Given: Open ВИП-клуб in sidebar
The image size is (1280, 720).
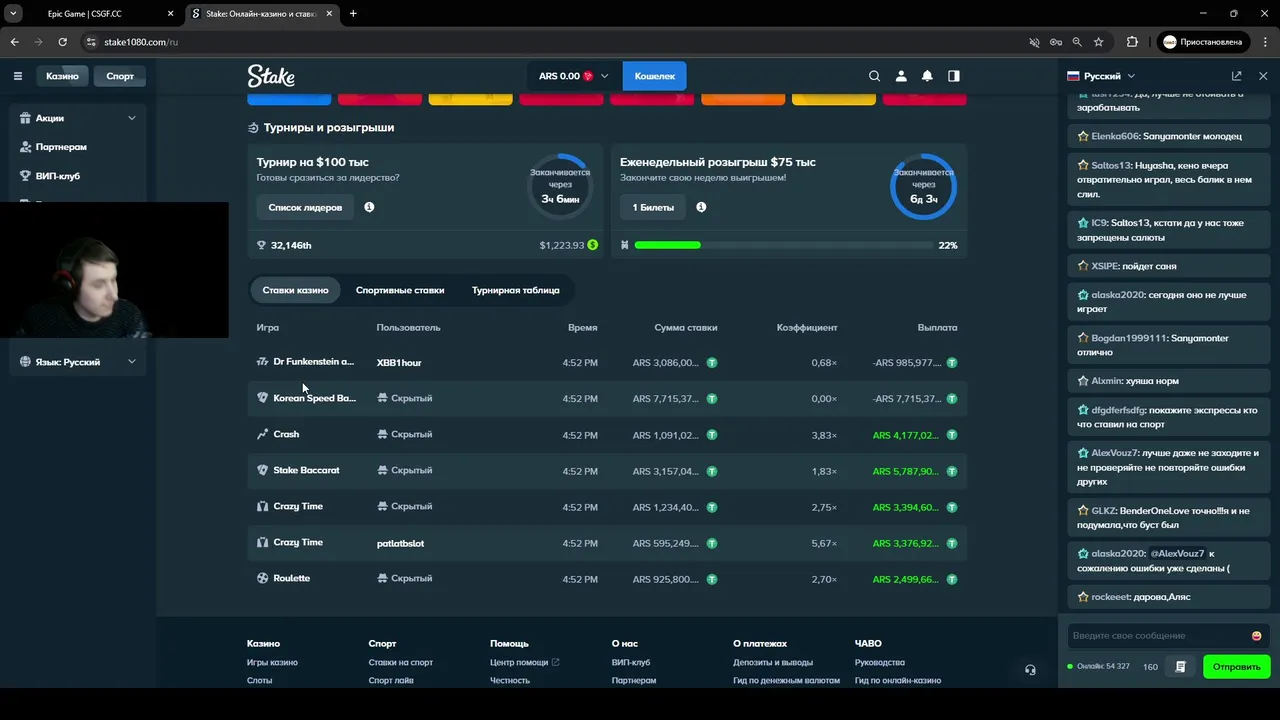Looking at the screenshot, I should coord(58,176).
